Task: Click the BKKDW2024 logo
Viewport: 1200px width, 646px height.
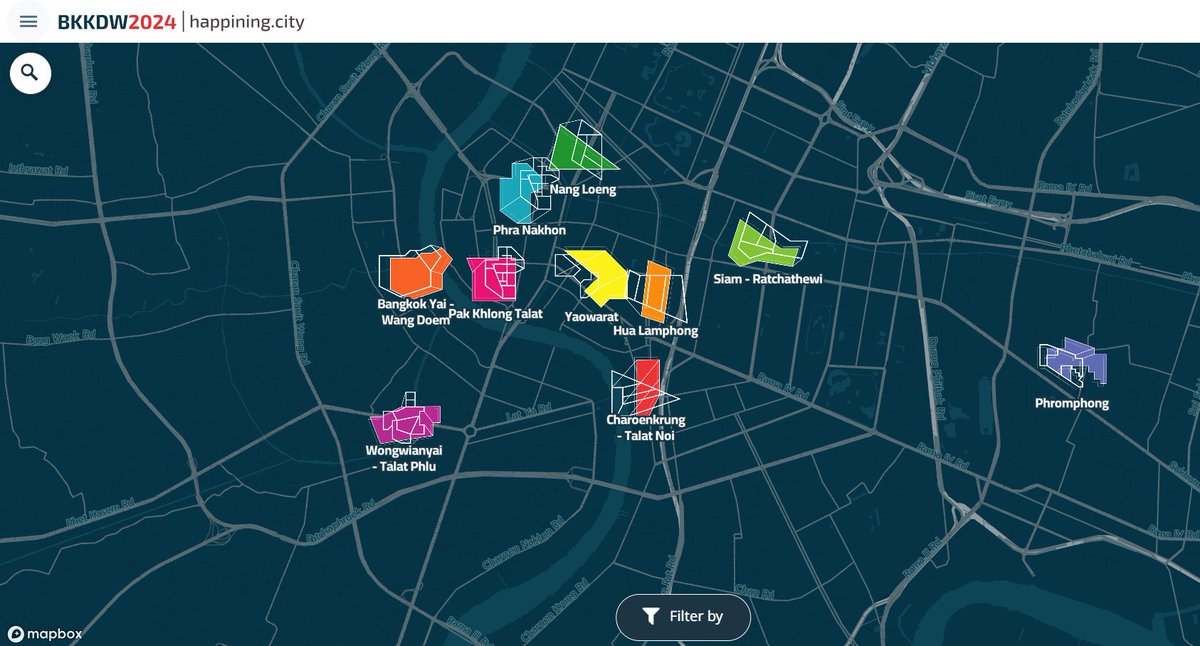Action: click(117, 21)
